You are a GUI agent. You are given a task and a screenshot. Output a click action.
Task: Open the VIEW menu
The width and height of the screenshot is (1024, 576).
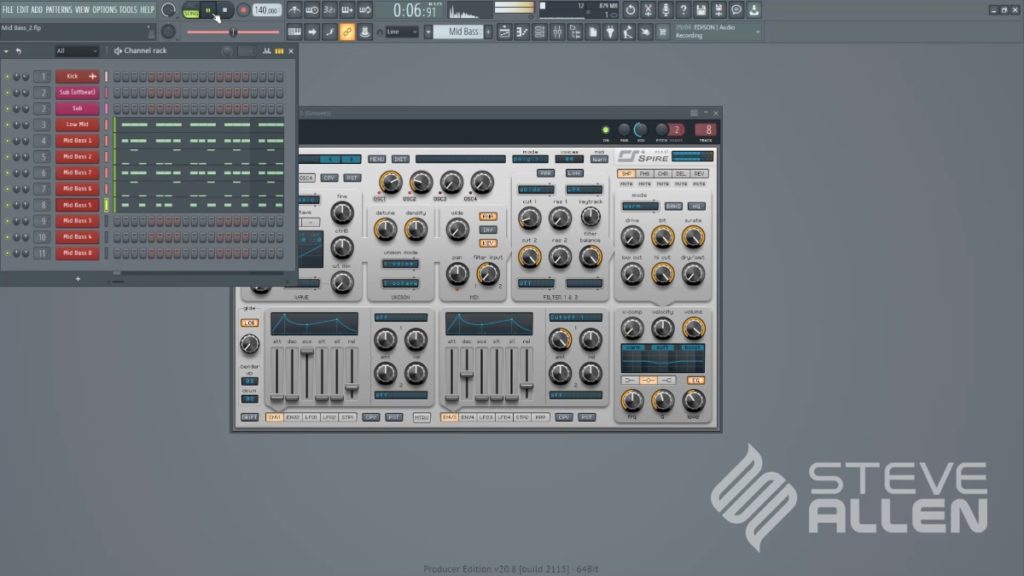(x=82, y=10)
